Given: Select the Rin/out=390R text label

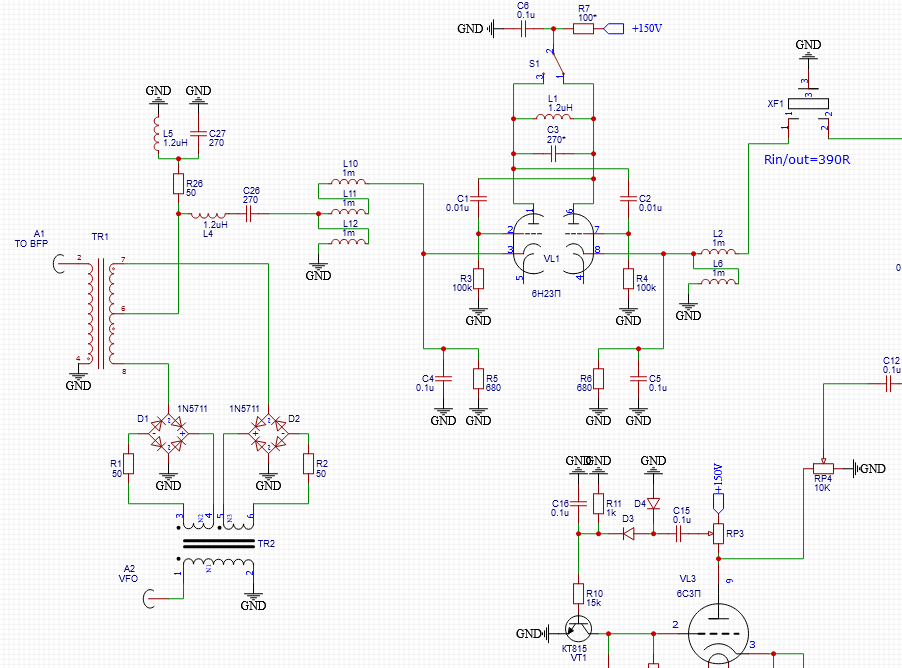Looking at the screenshot, I should 806,160.
